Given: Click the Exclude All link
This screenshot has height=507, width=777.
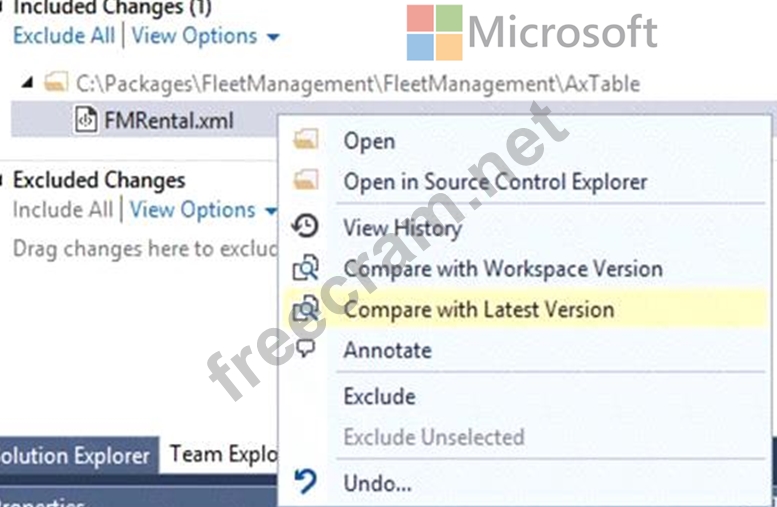Looking at the screenshot, I should (x=64, y=36).
